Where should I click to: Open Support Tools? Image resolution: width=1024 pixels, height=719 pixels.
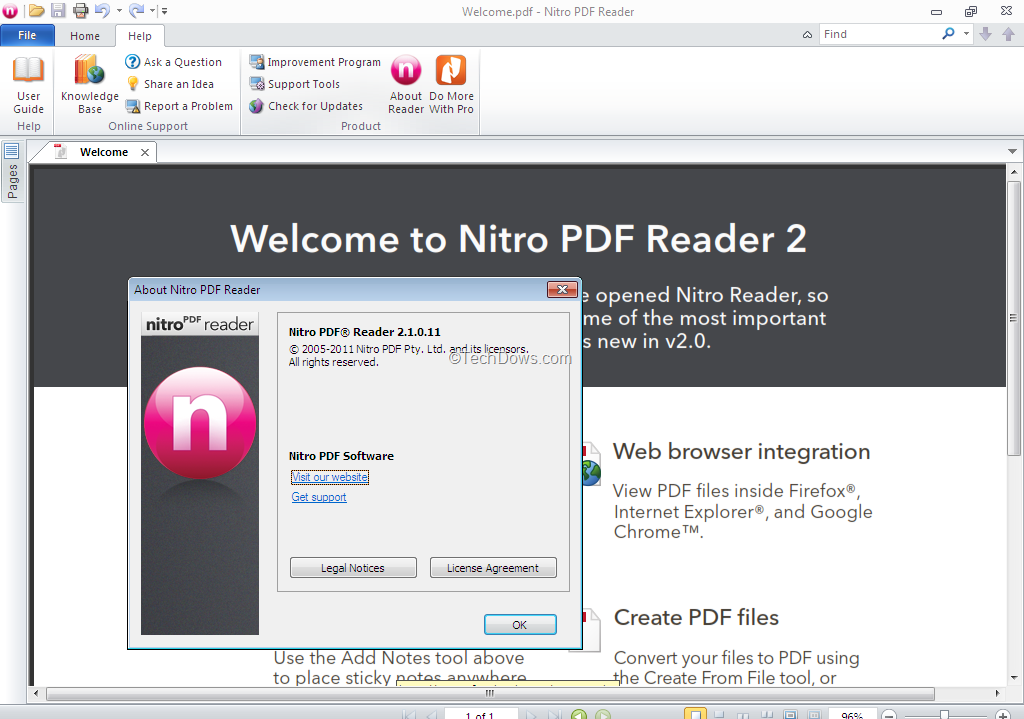[295, 84]
